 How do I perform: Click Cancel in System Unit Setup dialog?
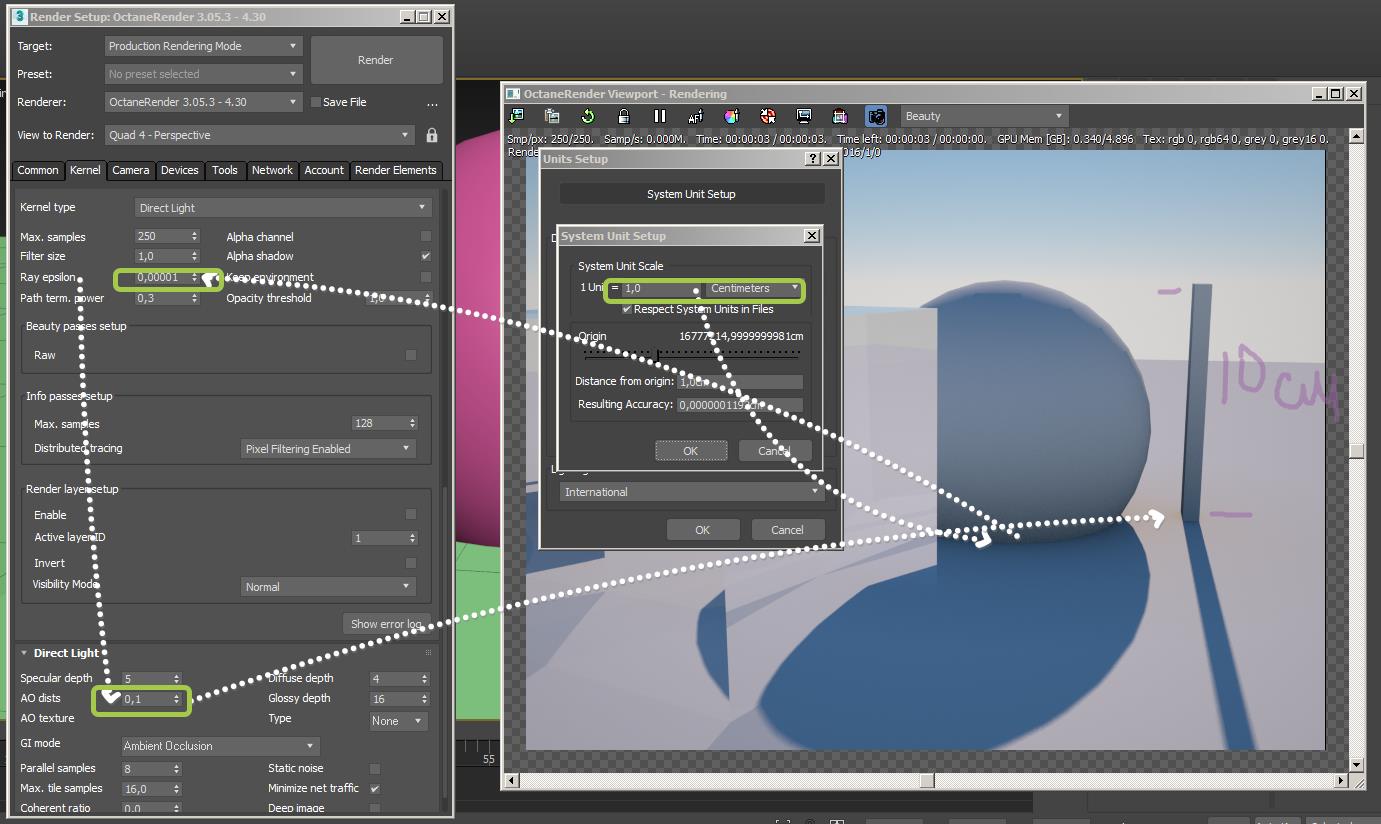tap(774, 451)
